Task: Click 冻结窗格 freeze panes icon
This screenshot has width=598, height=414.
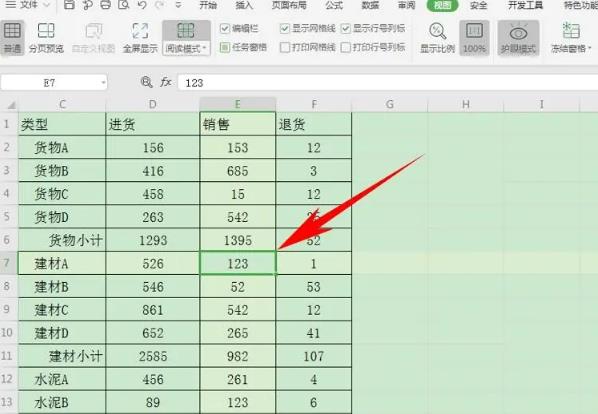Action: pos(571,31)
